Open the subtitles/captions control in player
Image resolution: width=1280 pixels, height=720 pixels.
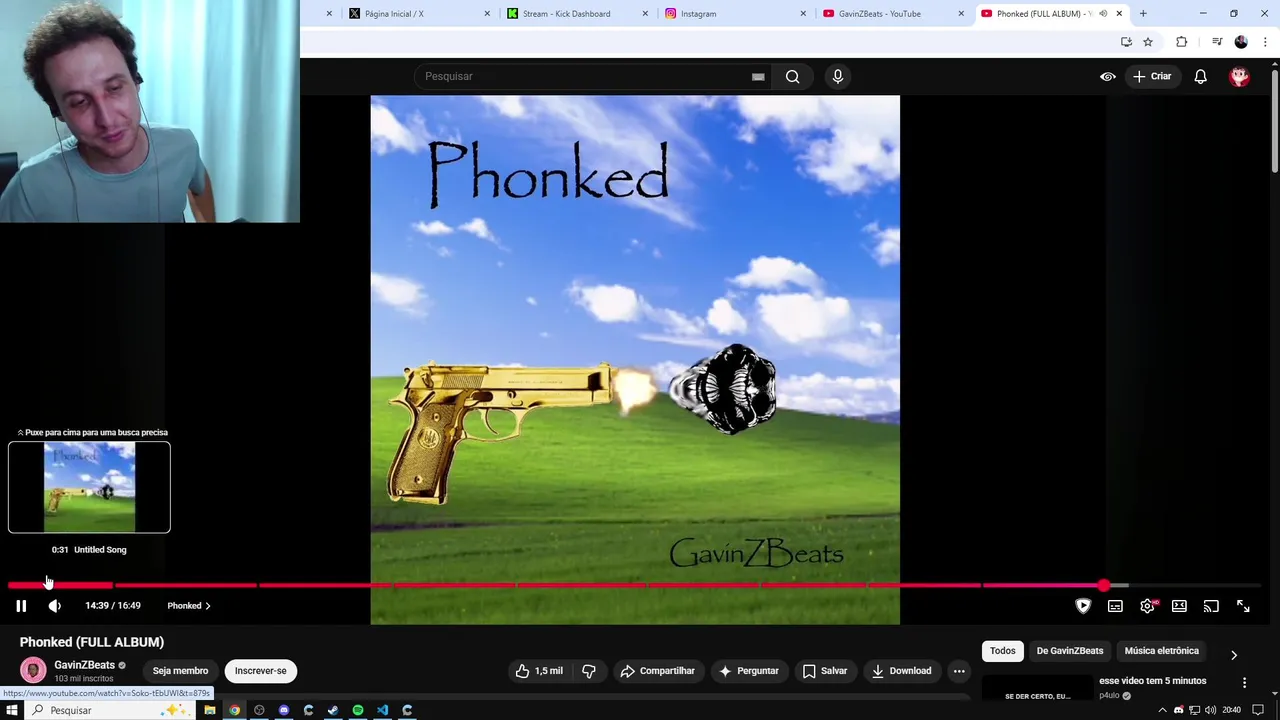pos(1115,606)
